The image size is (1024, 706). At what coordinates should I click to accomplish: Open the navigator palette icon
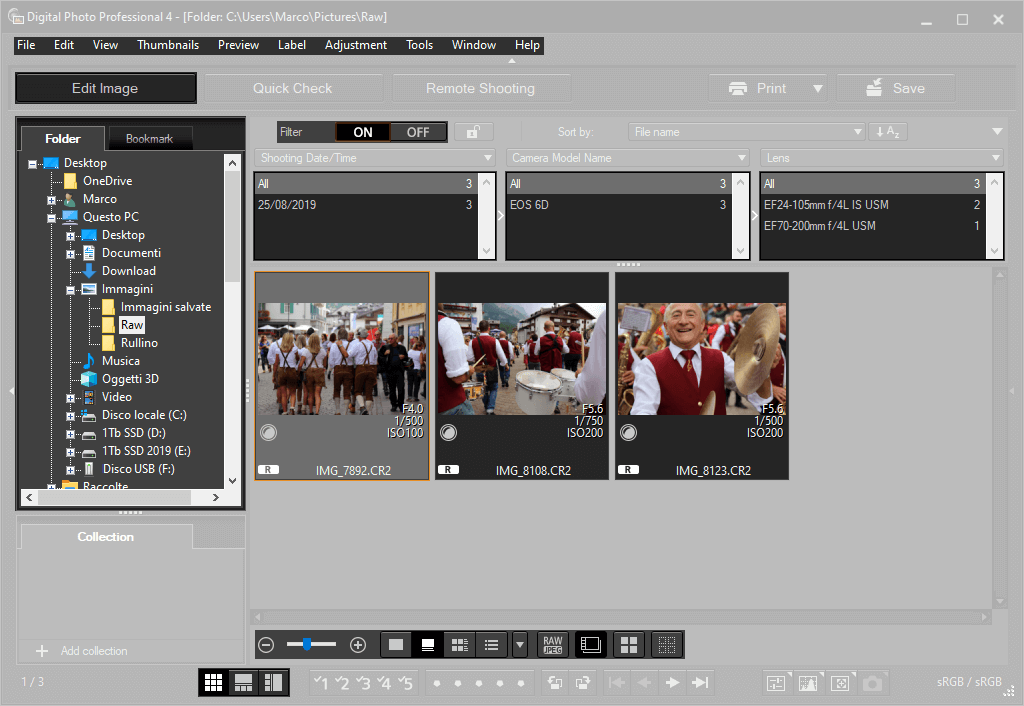tap(840, 683)
